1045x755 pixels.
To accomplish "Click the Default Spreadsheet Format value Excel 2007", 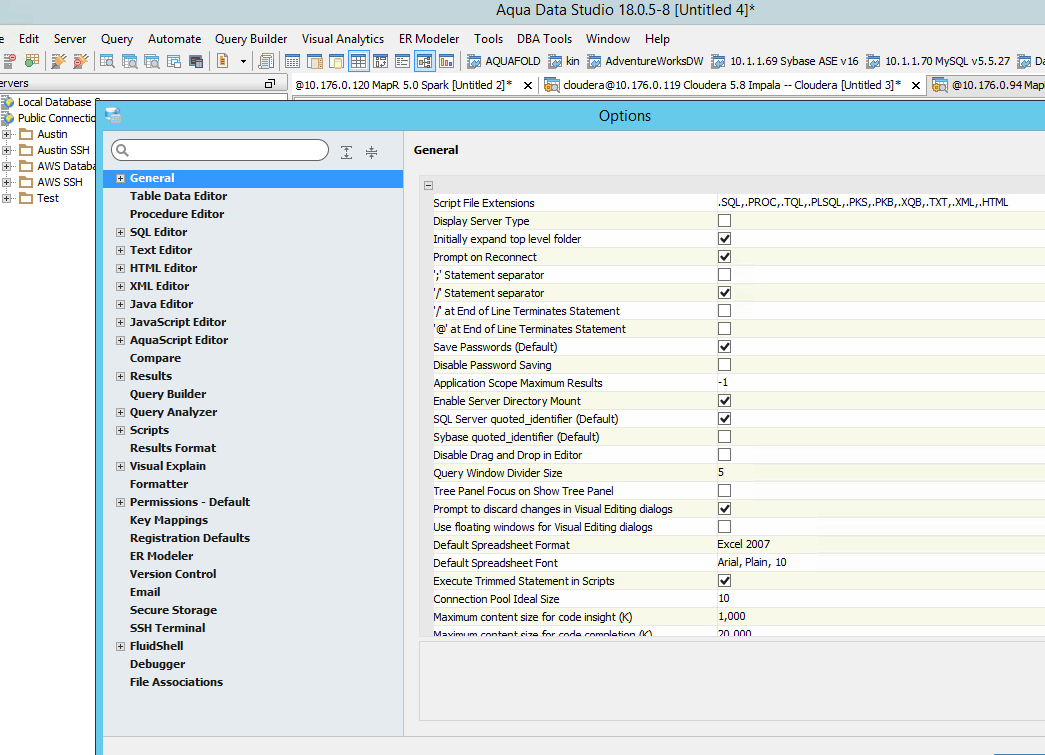I will coord(744,545).
